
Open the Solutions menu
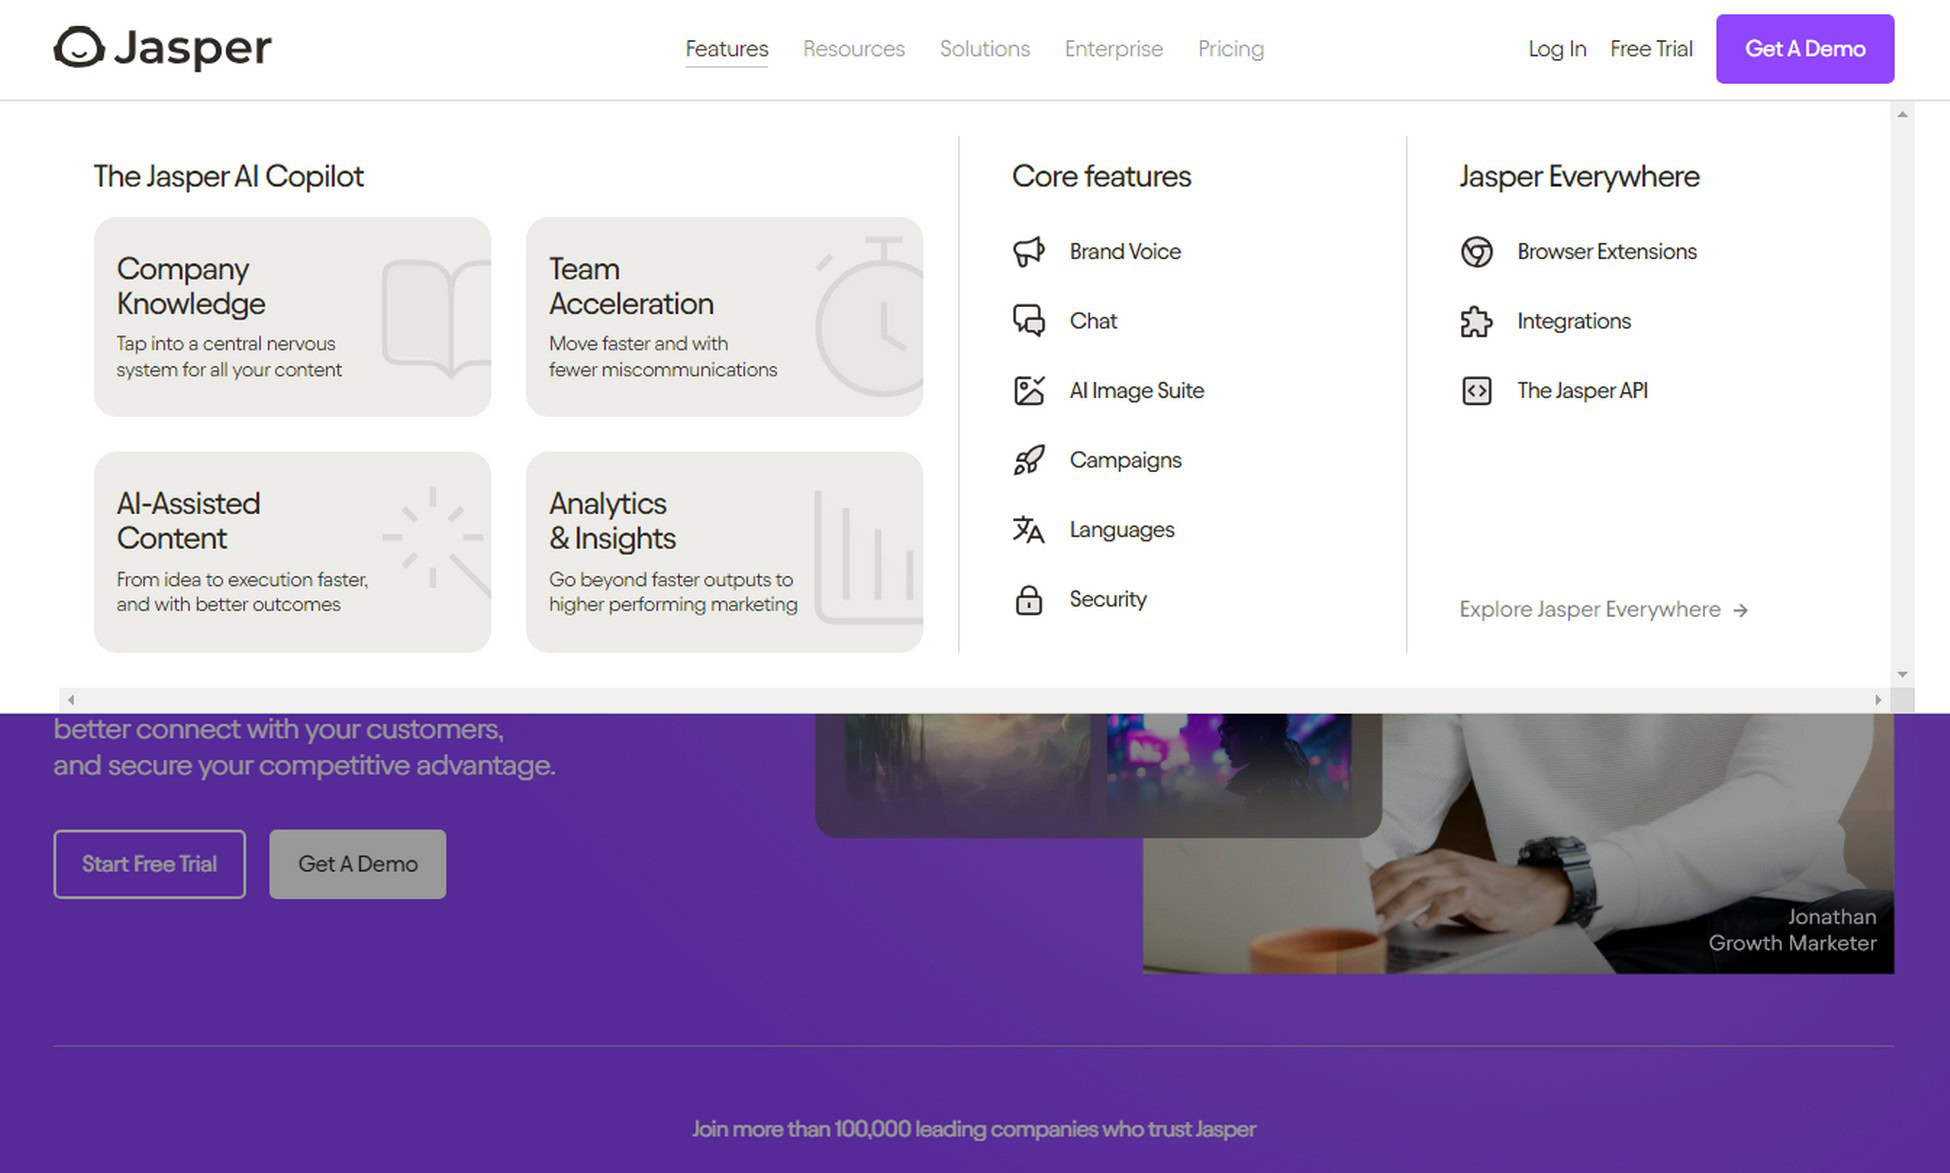(x=984, y=49)
